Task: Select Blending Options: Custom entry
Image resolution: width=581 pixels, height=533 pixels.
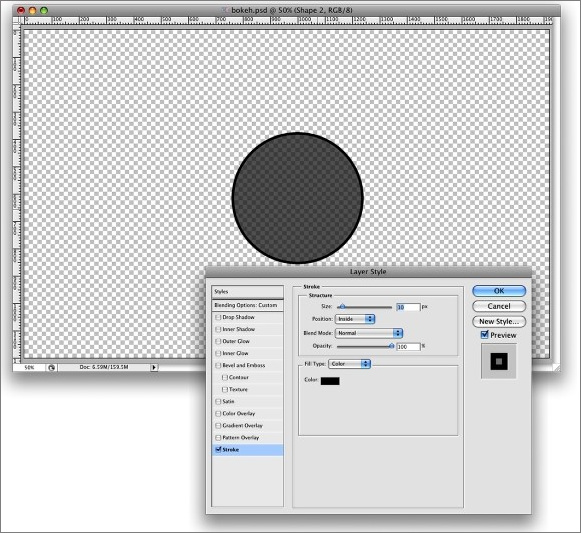Action: [x=247, y=305]
